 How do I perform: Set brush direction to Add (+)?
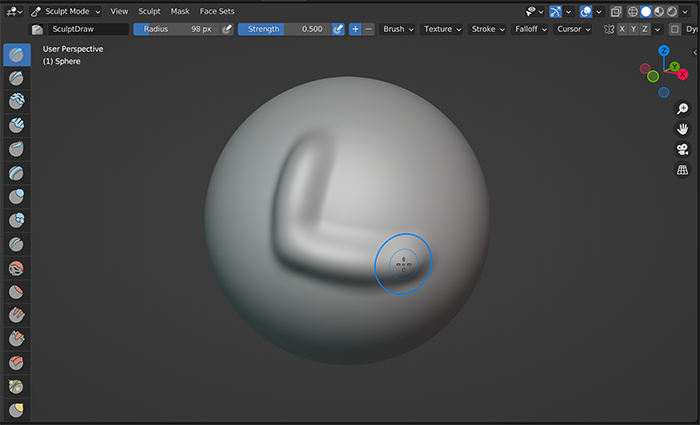(x=355, y=29)
